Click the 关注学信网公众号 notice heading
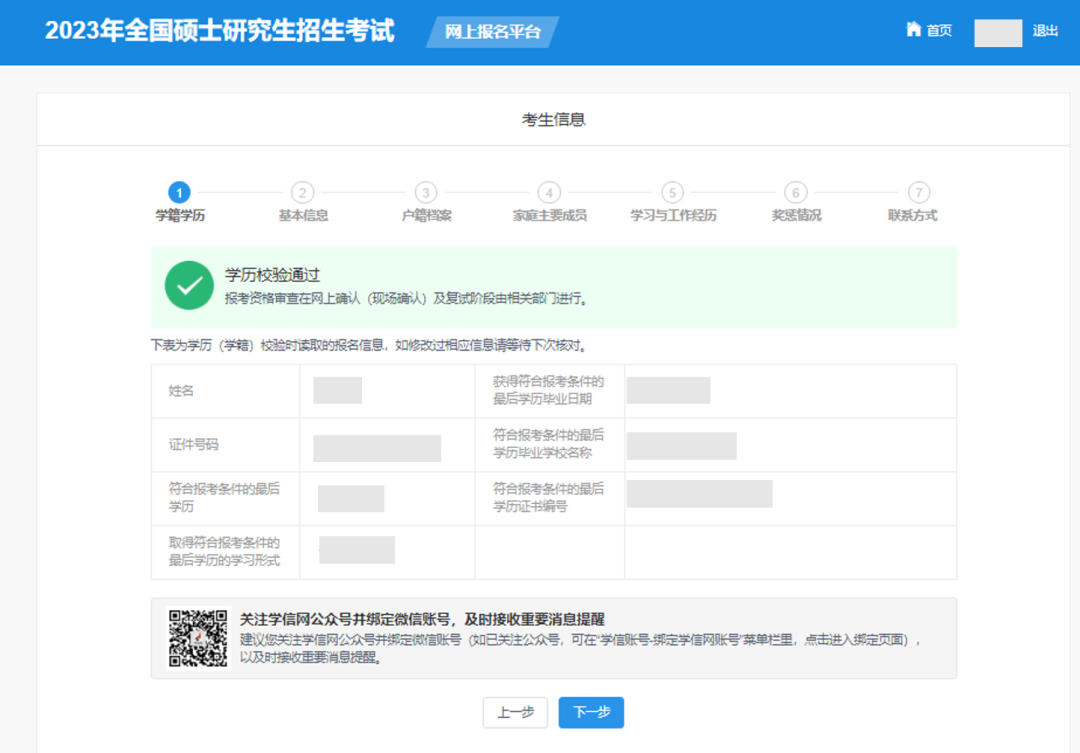The image size is (1080, 753). pyautogui.click(x=422, y=619)
